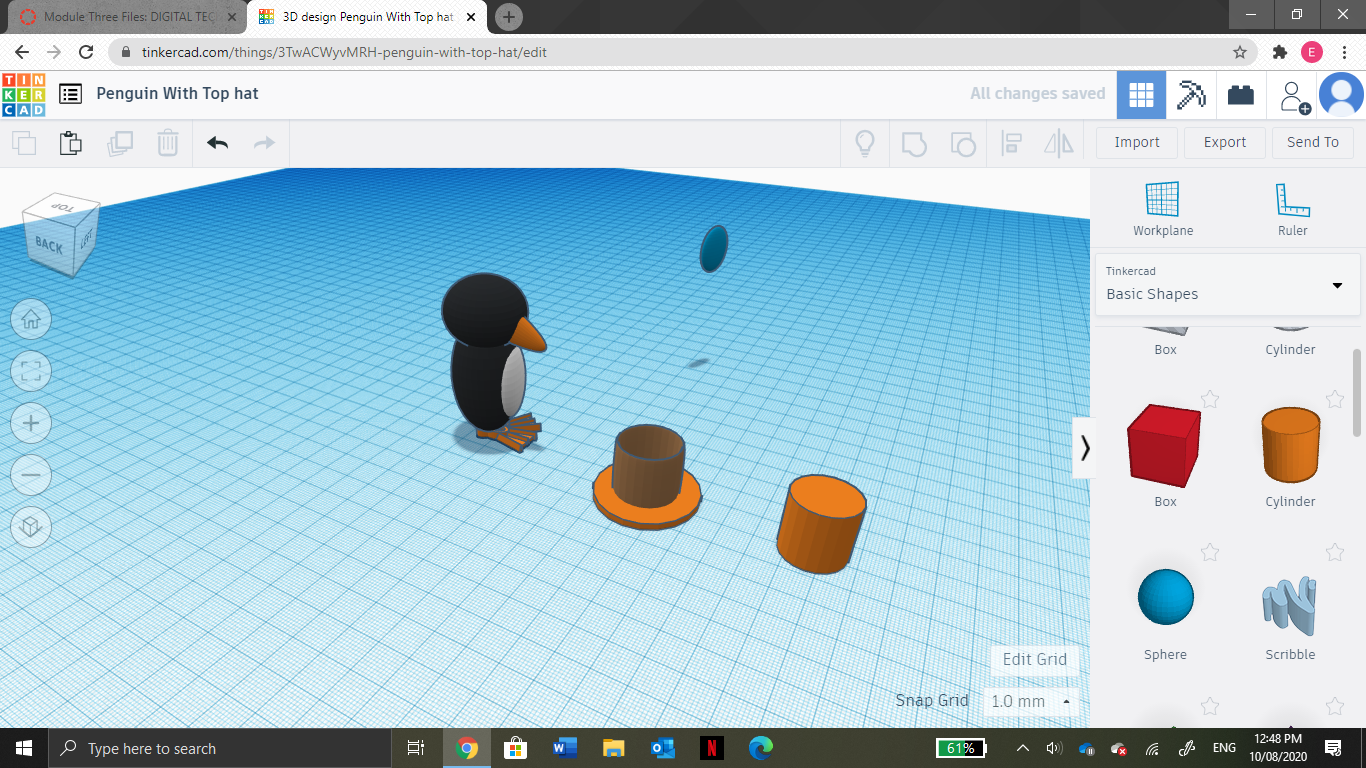The width and height of the screenshot is (1366, 768).
Task: Click the Send To button
Action: click(x=1313, y=142)
